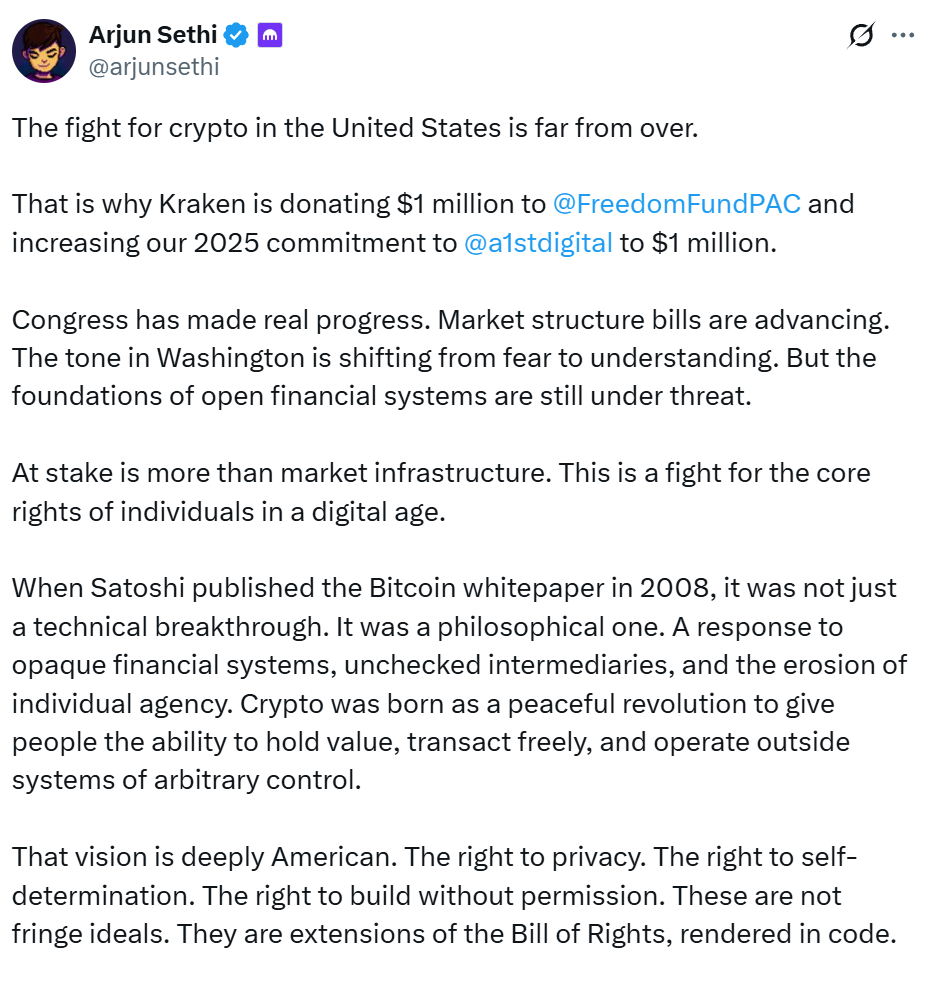Viewport: 945px width, 986px height.
Task: Click the blue verified checkmark badge
Action: pyautogui.click(x=237, y=36)
